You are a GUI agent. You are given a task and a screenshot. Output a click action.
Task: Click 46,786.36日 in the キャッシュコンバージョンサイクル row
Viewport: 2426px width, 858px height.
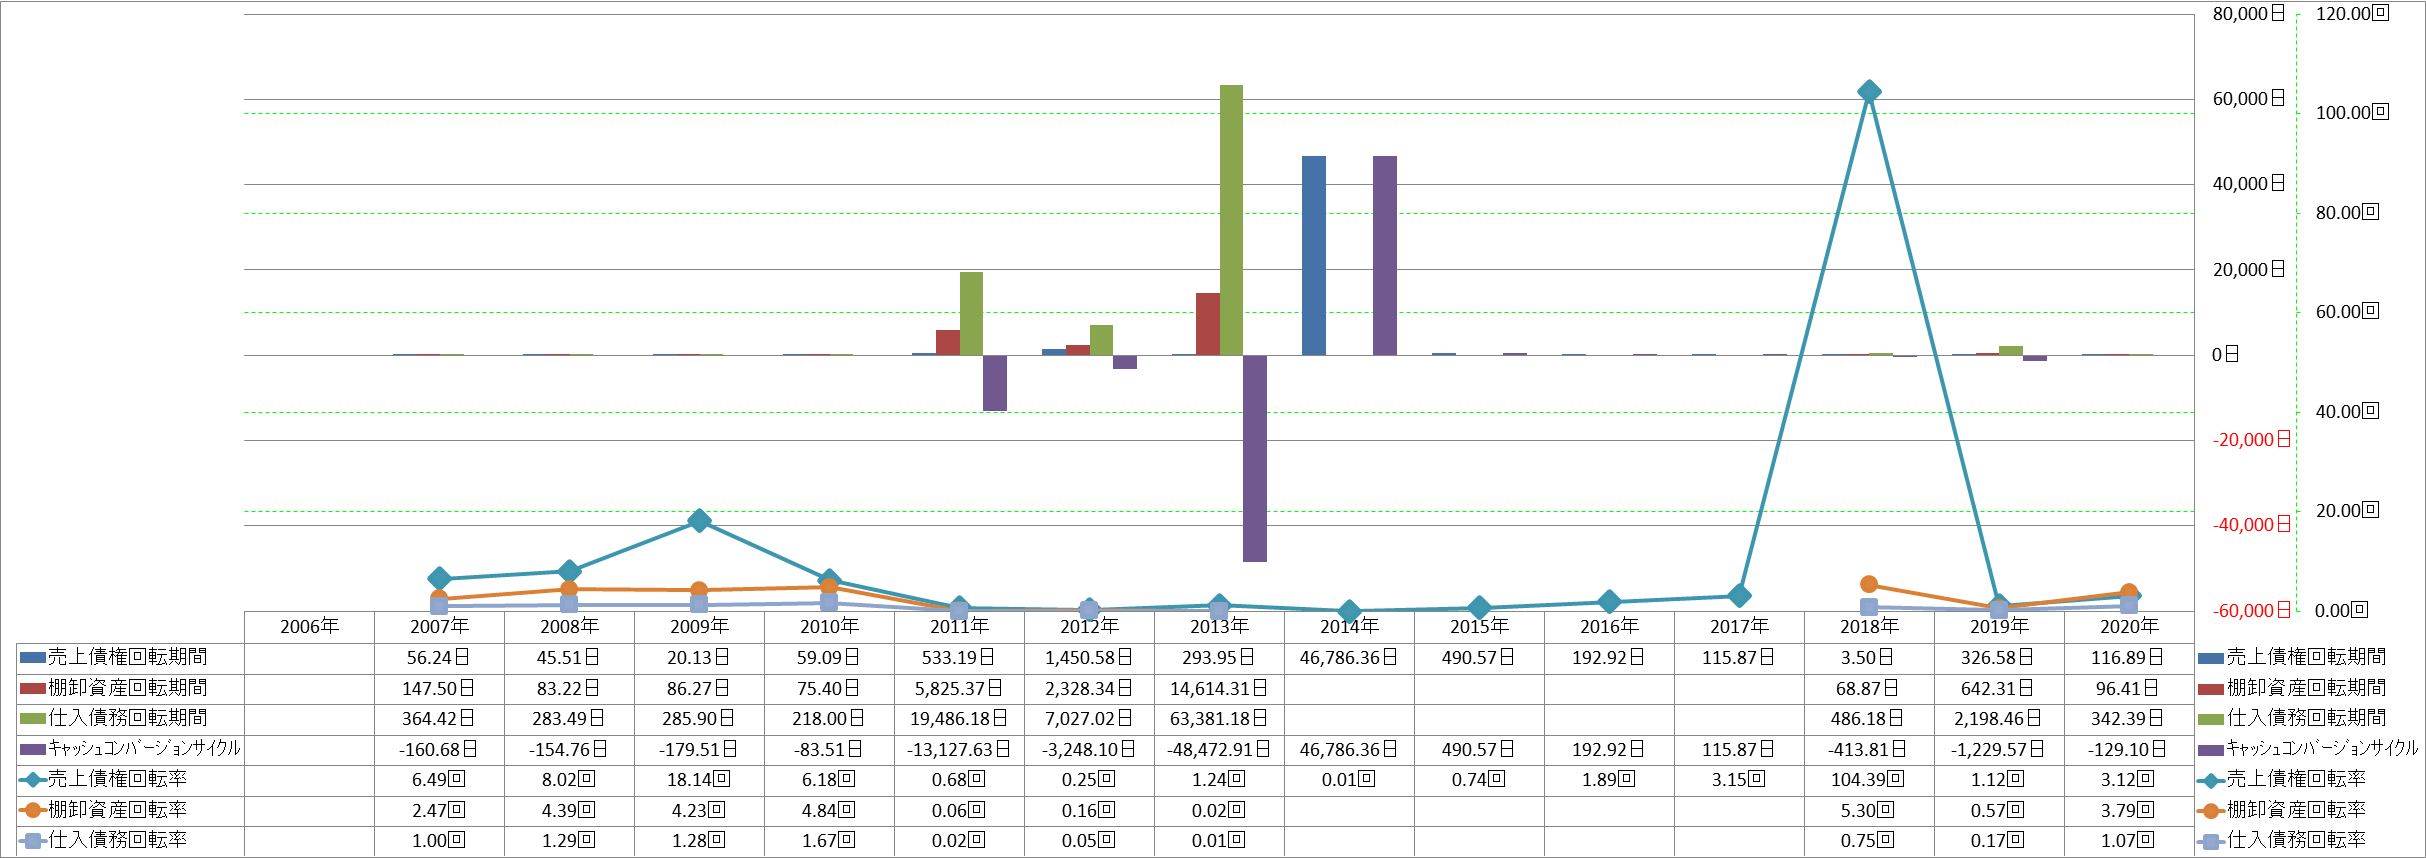pos(1349,749)
